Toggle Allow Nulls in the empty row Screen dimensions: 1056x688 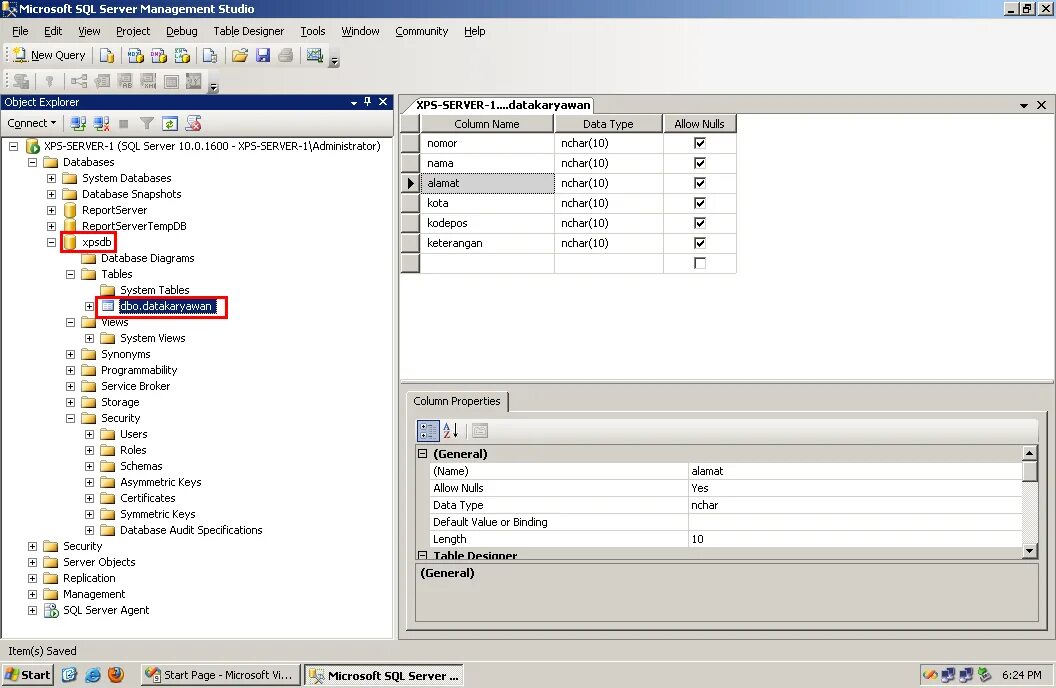[700, 263]
